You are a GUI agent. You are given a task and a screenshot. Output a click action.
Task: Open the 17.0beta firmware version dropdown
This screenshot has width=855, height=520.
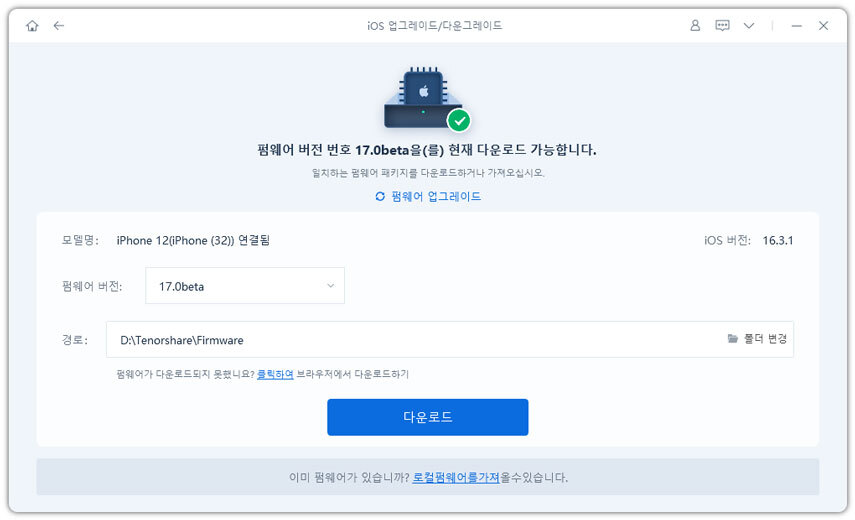(x=245, y=286)
